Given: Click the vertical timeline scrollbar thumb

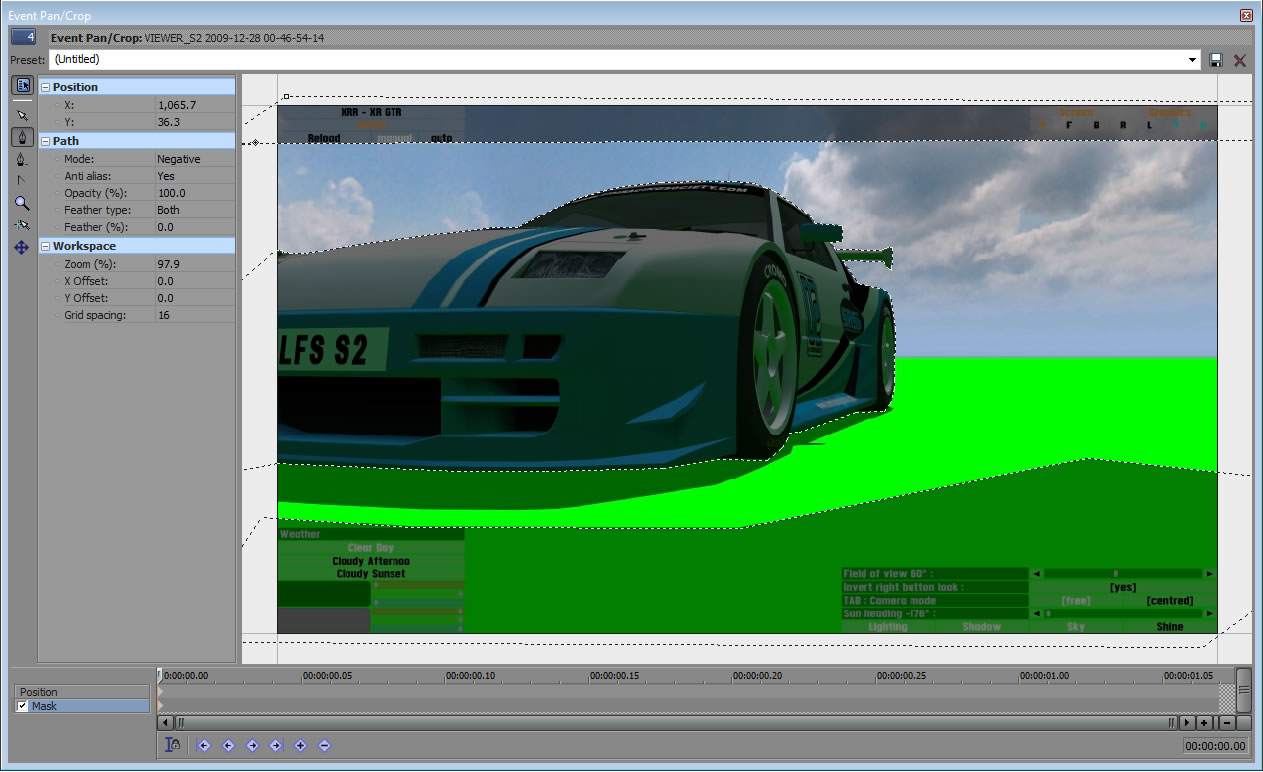Looking at the screenshot, I should coord(1244,690).
